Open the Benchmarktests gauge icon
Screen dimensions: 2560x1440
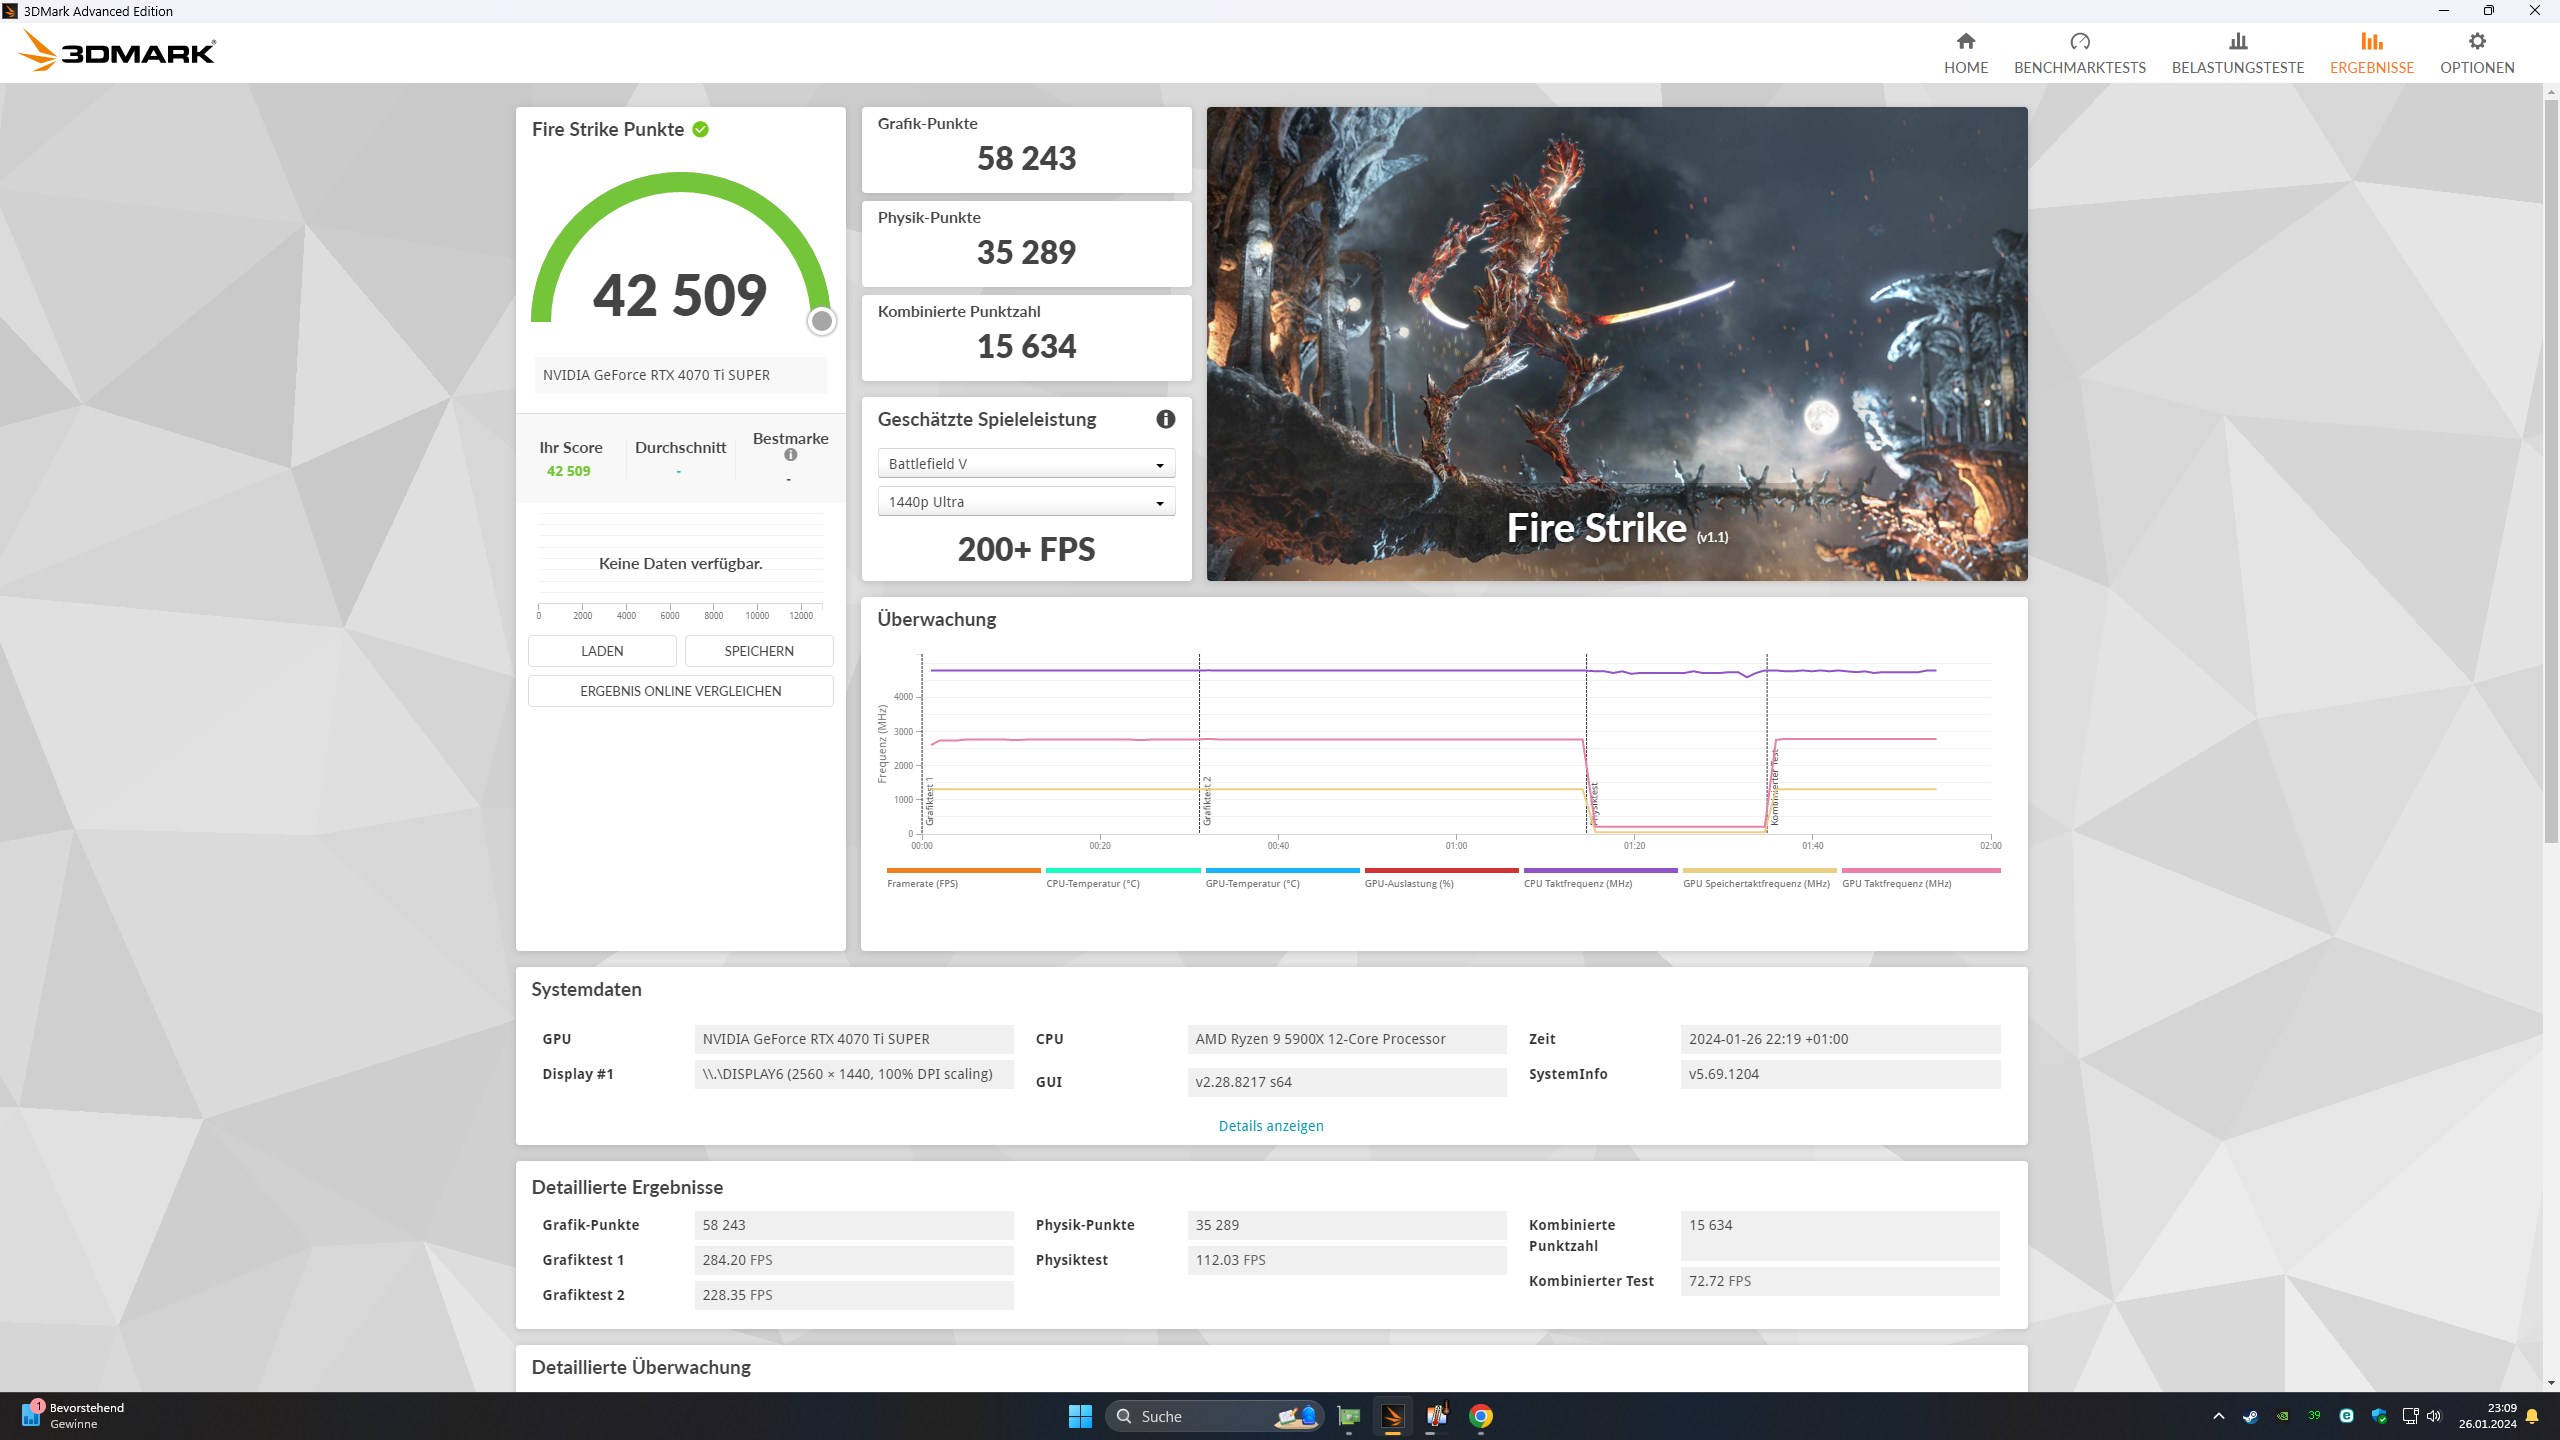tap(2079, 42)
